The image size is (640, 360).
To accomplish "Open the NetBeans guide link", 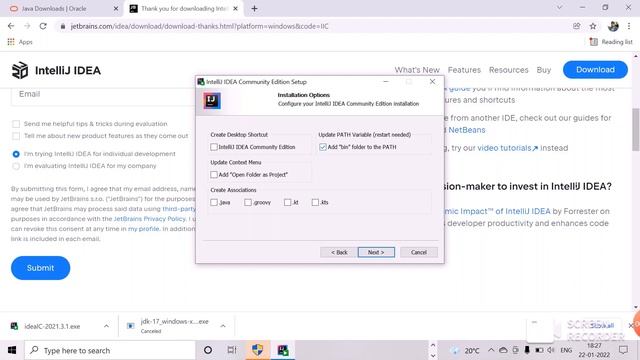I will point(467,130).
